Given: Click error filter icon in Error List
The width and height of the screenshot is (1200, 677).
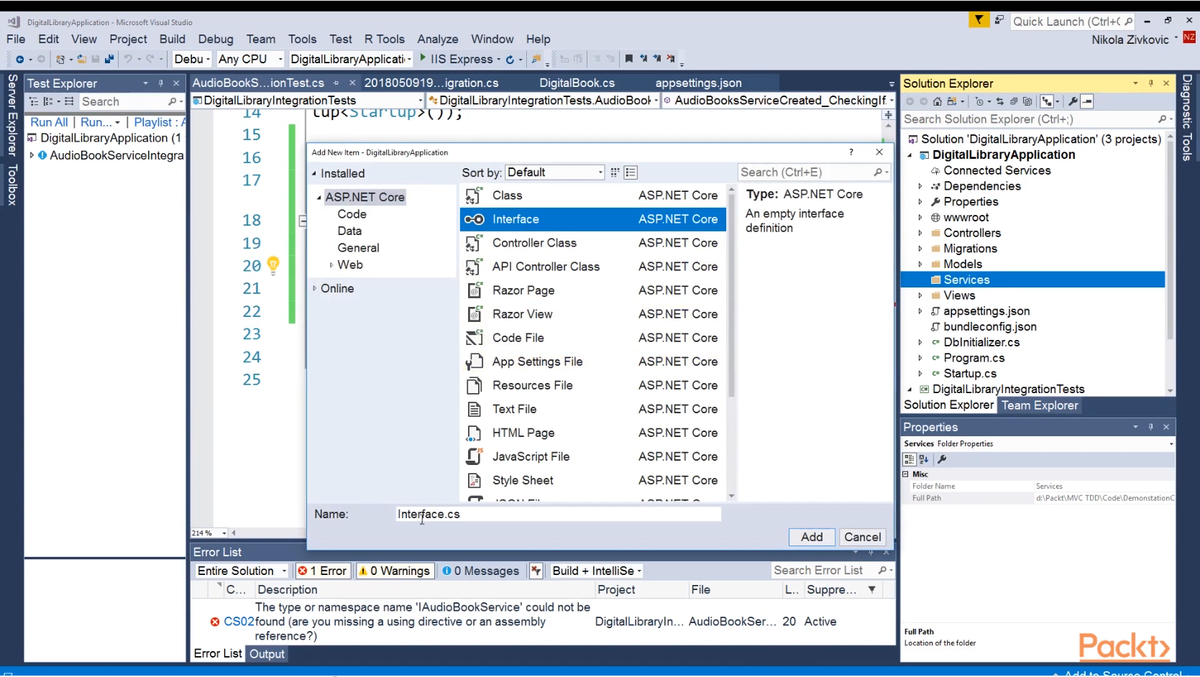Looking at the screenshot, I should click(x=536, y=571).
